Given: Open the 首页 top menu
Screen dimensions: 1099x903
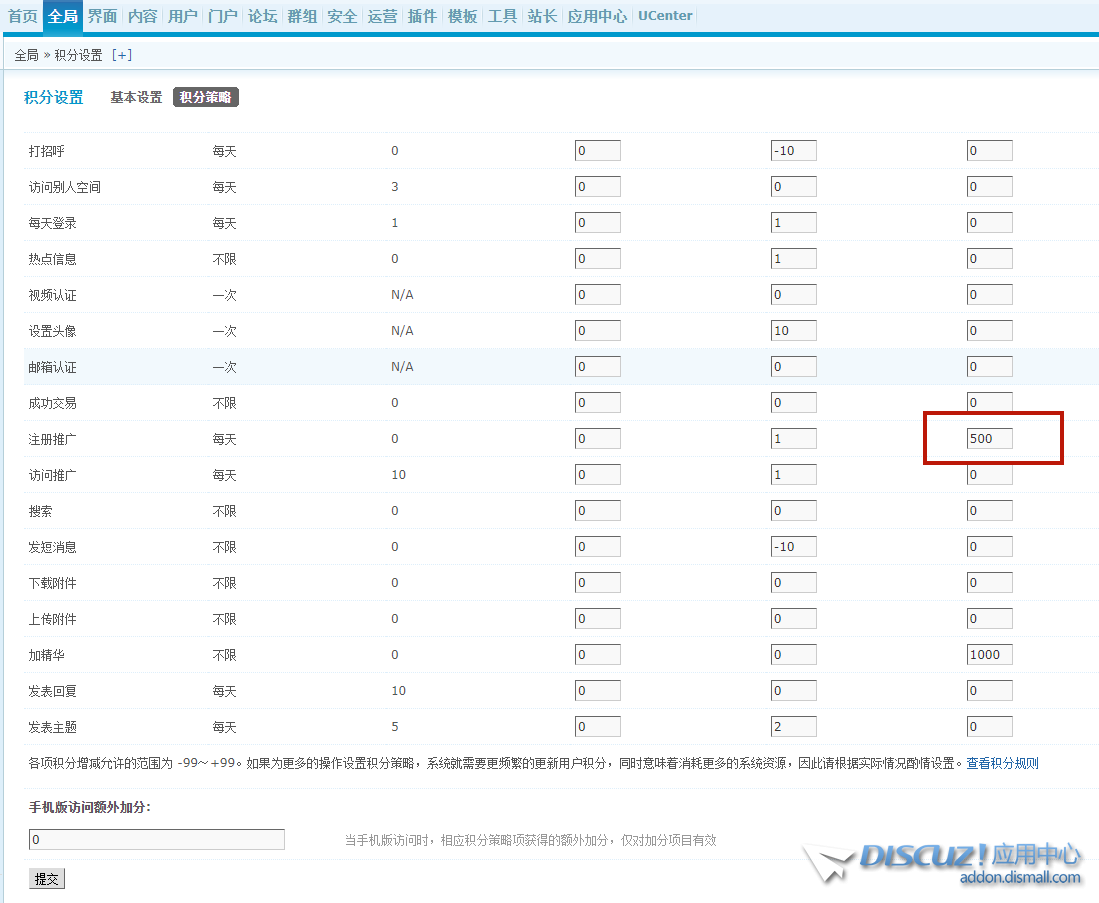Looking at the screenshot, I should pyautogui.click(x=23, y=16).
